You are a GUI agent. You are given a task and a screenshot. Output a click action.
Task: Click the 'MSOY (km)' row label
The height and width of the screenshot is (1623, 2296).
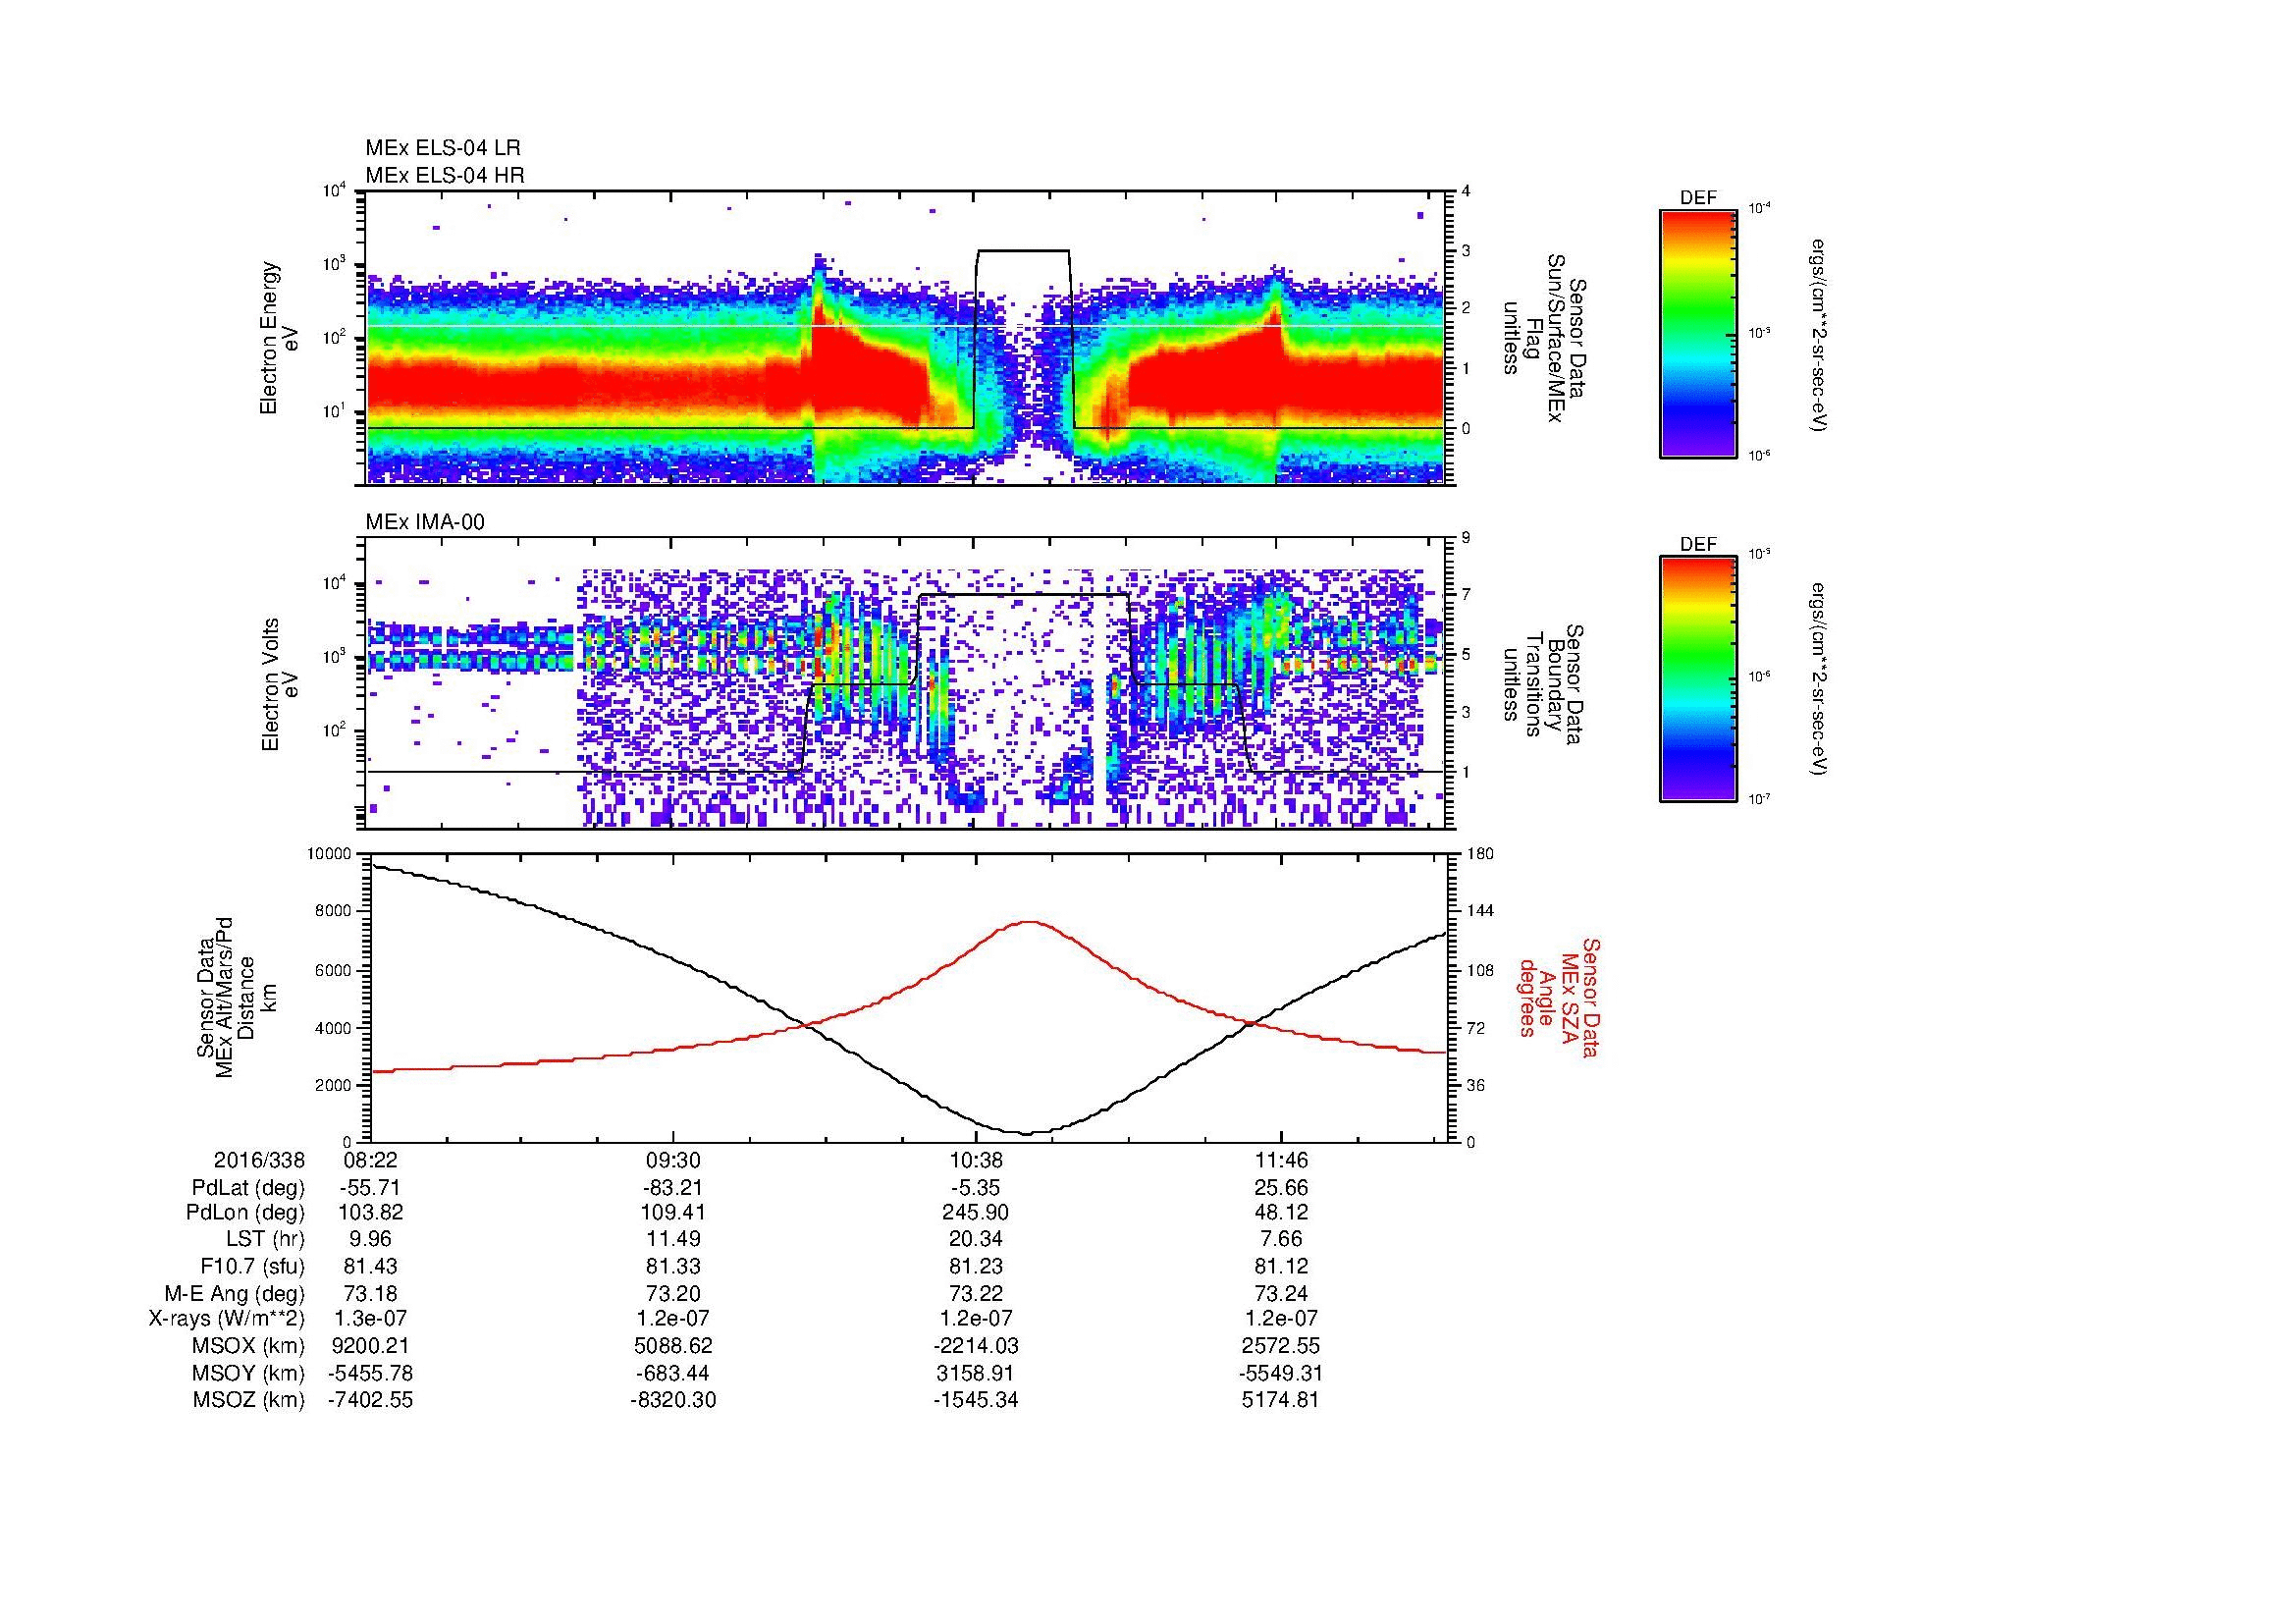point(249,1373)
